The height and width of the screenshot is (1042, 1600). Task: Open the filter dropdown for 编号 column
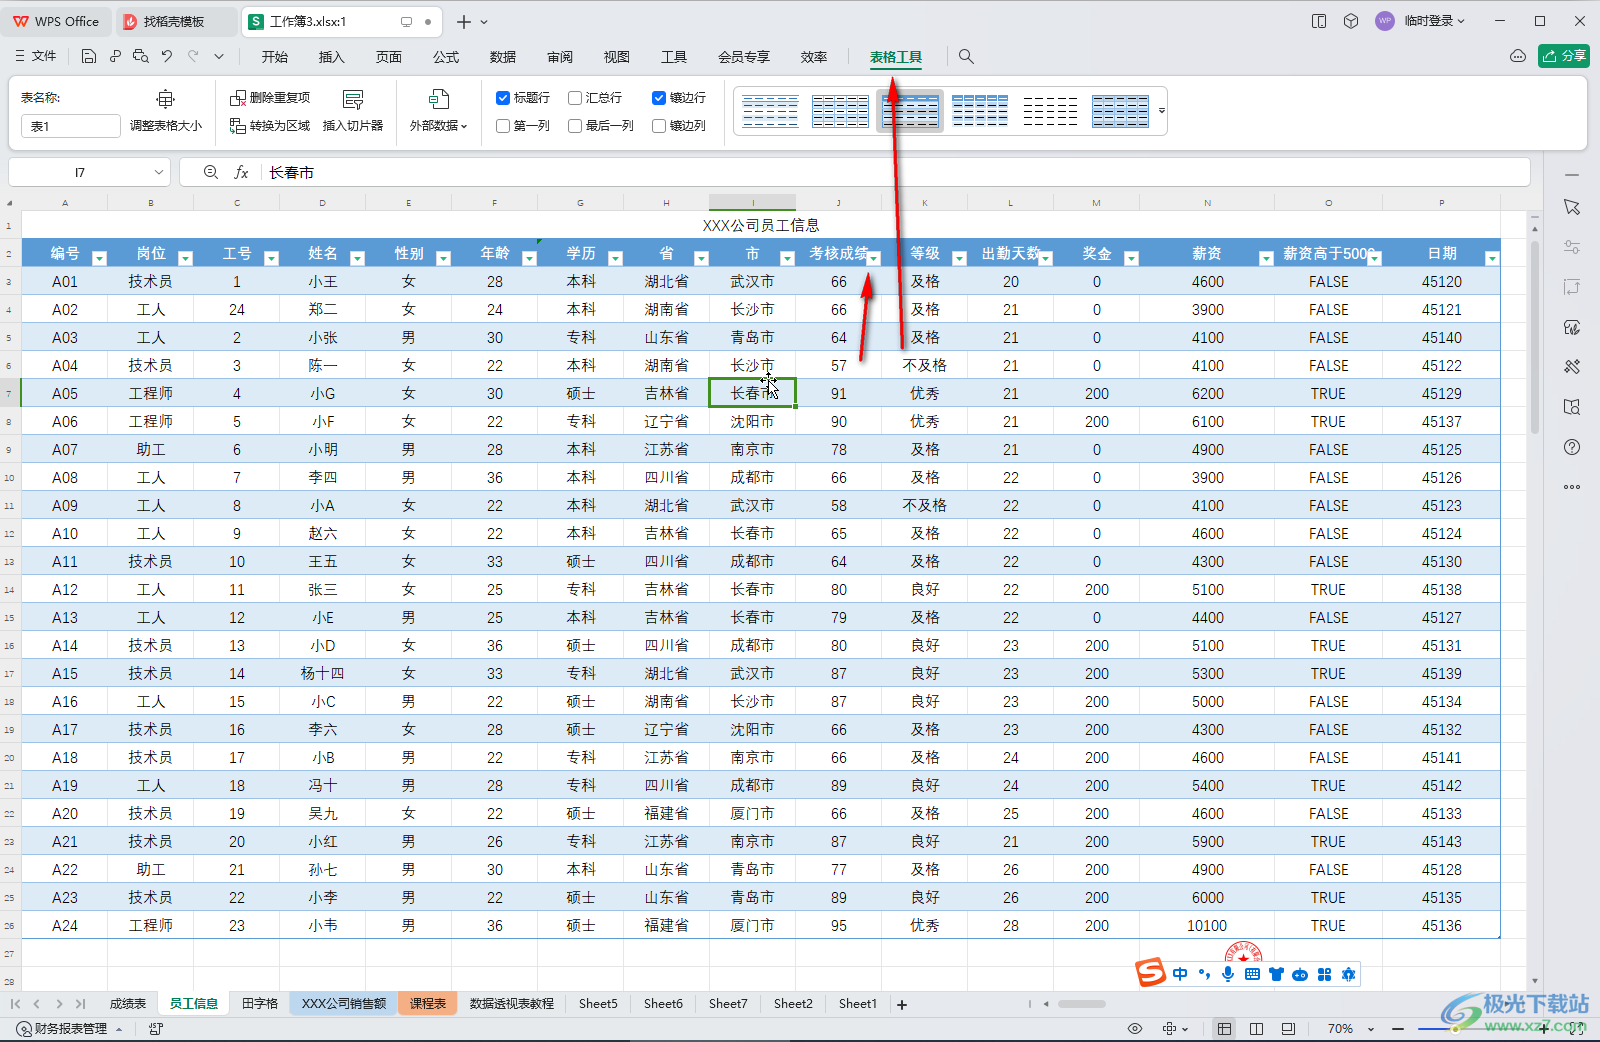99,258
